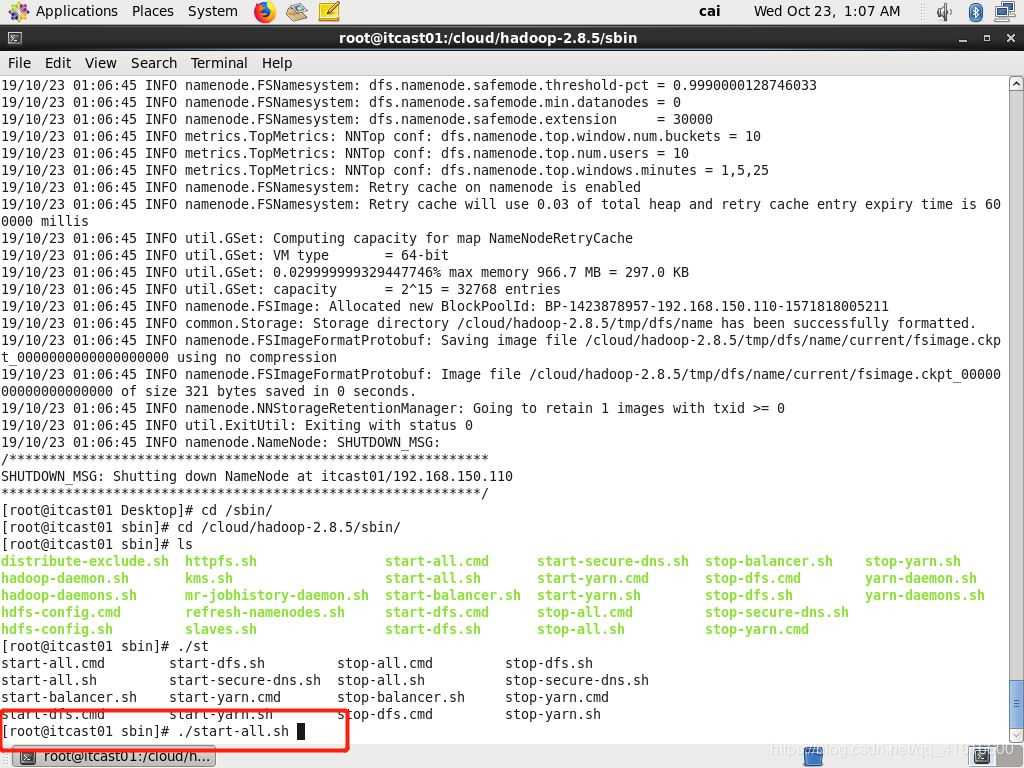Image resolution: width=1024 pixels, height=768 pixels.
Task: Open the sticky notes launcher icon
Action: (329, 12)
